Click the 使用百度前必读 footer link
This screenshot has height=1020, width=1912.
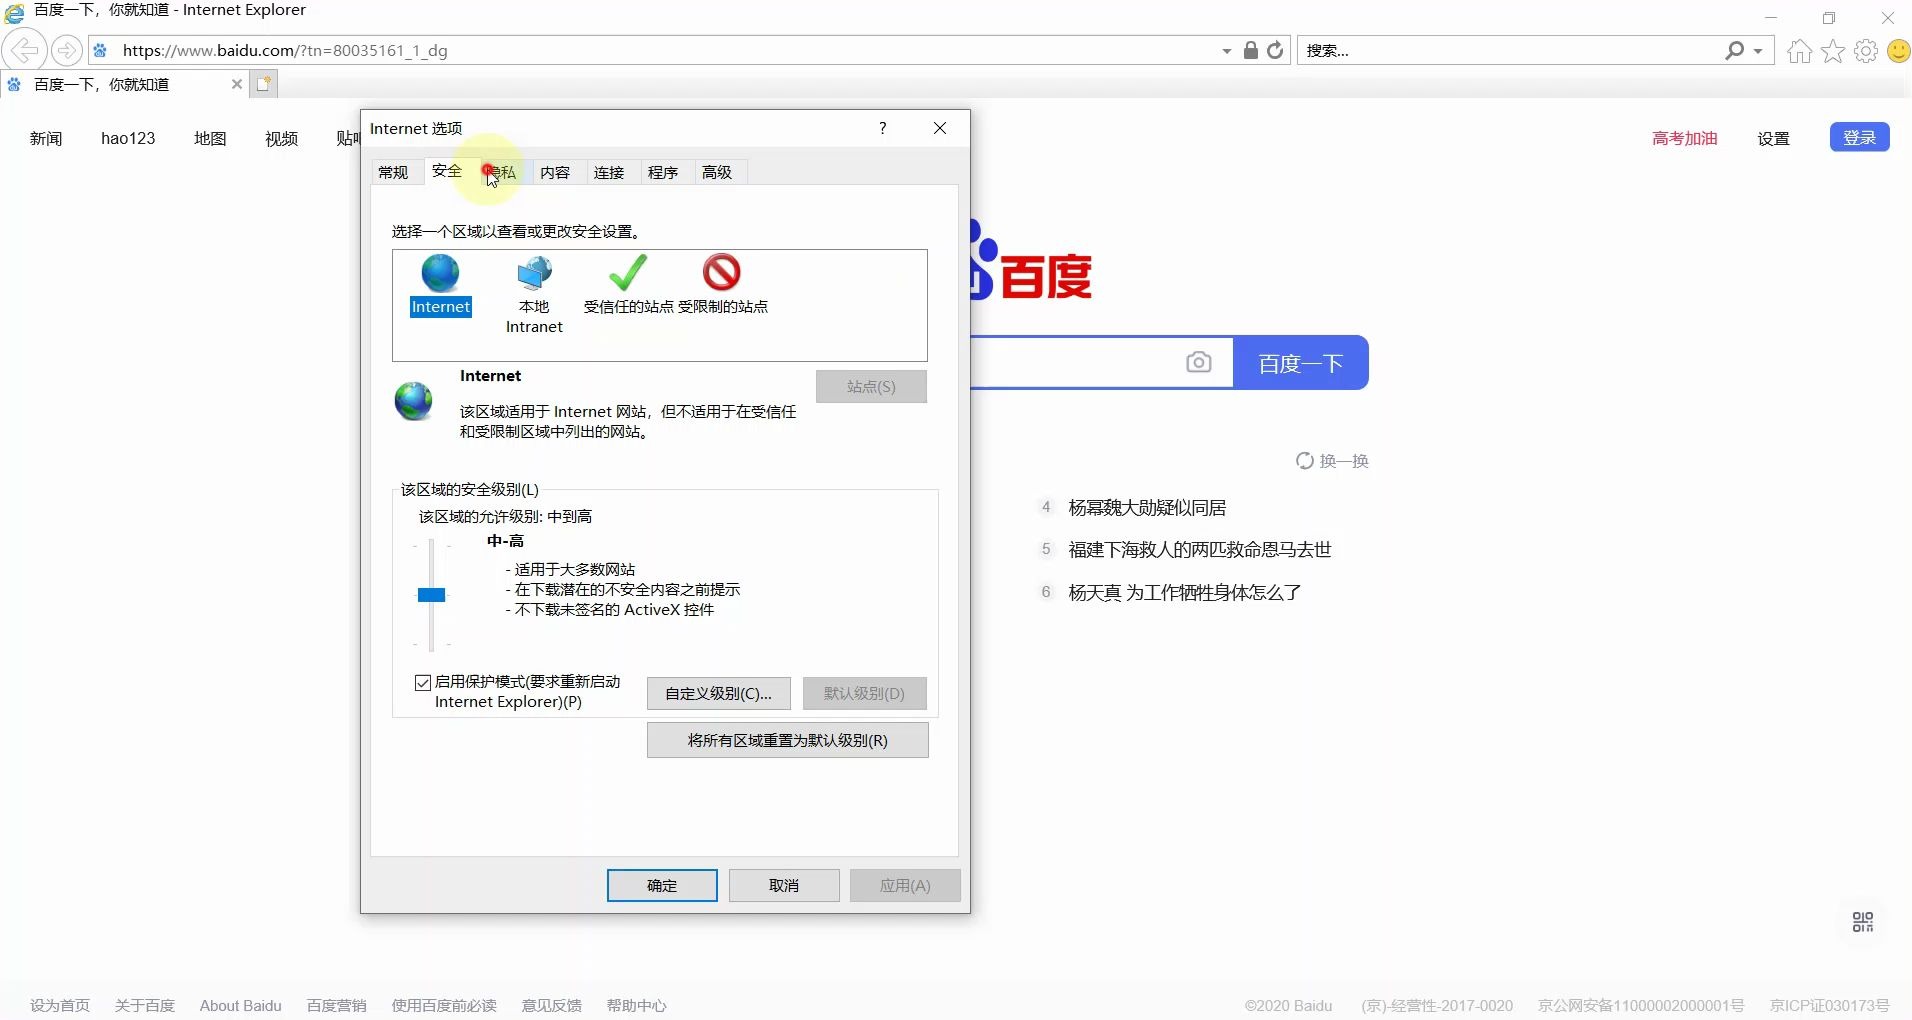444,1005
